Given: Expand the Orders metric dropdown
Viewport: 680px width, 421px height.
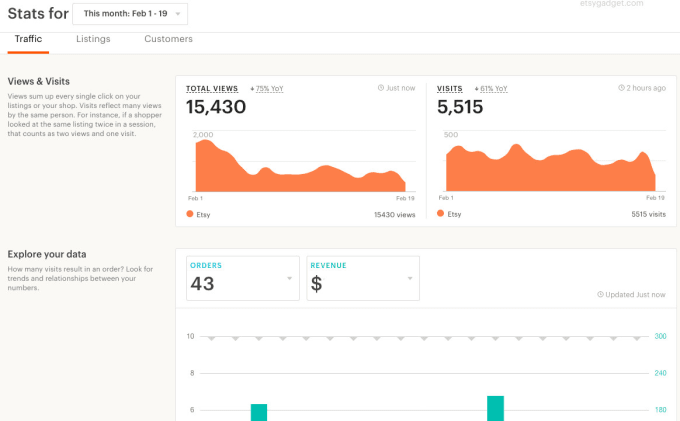Looking at the screenshot, I should (289, 278).
